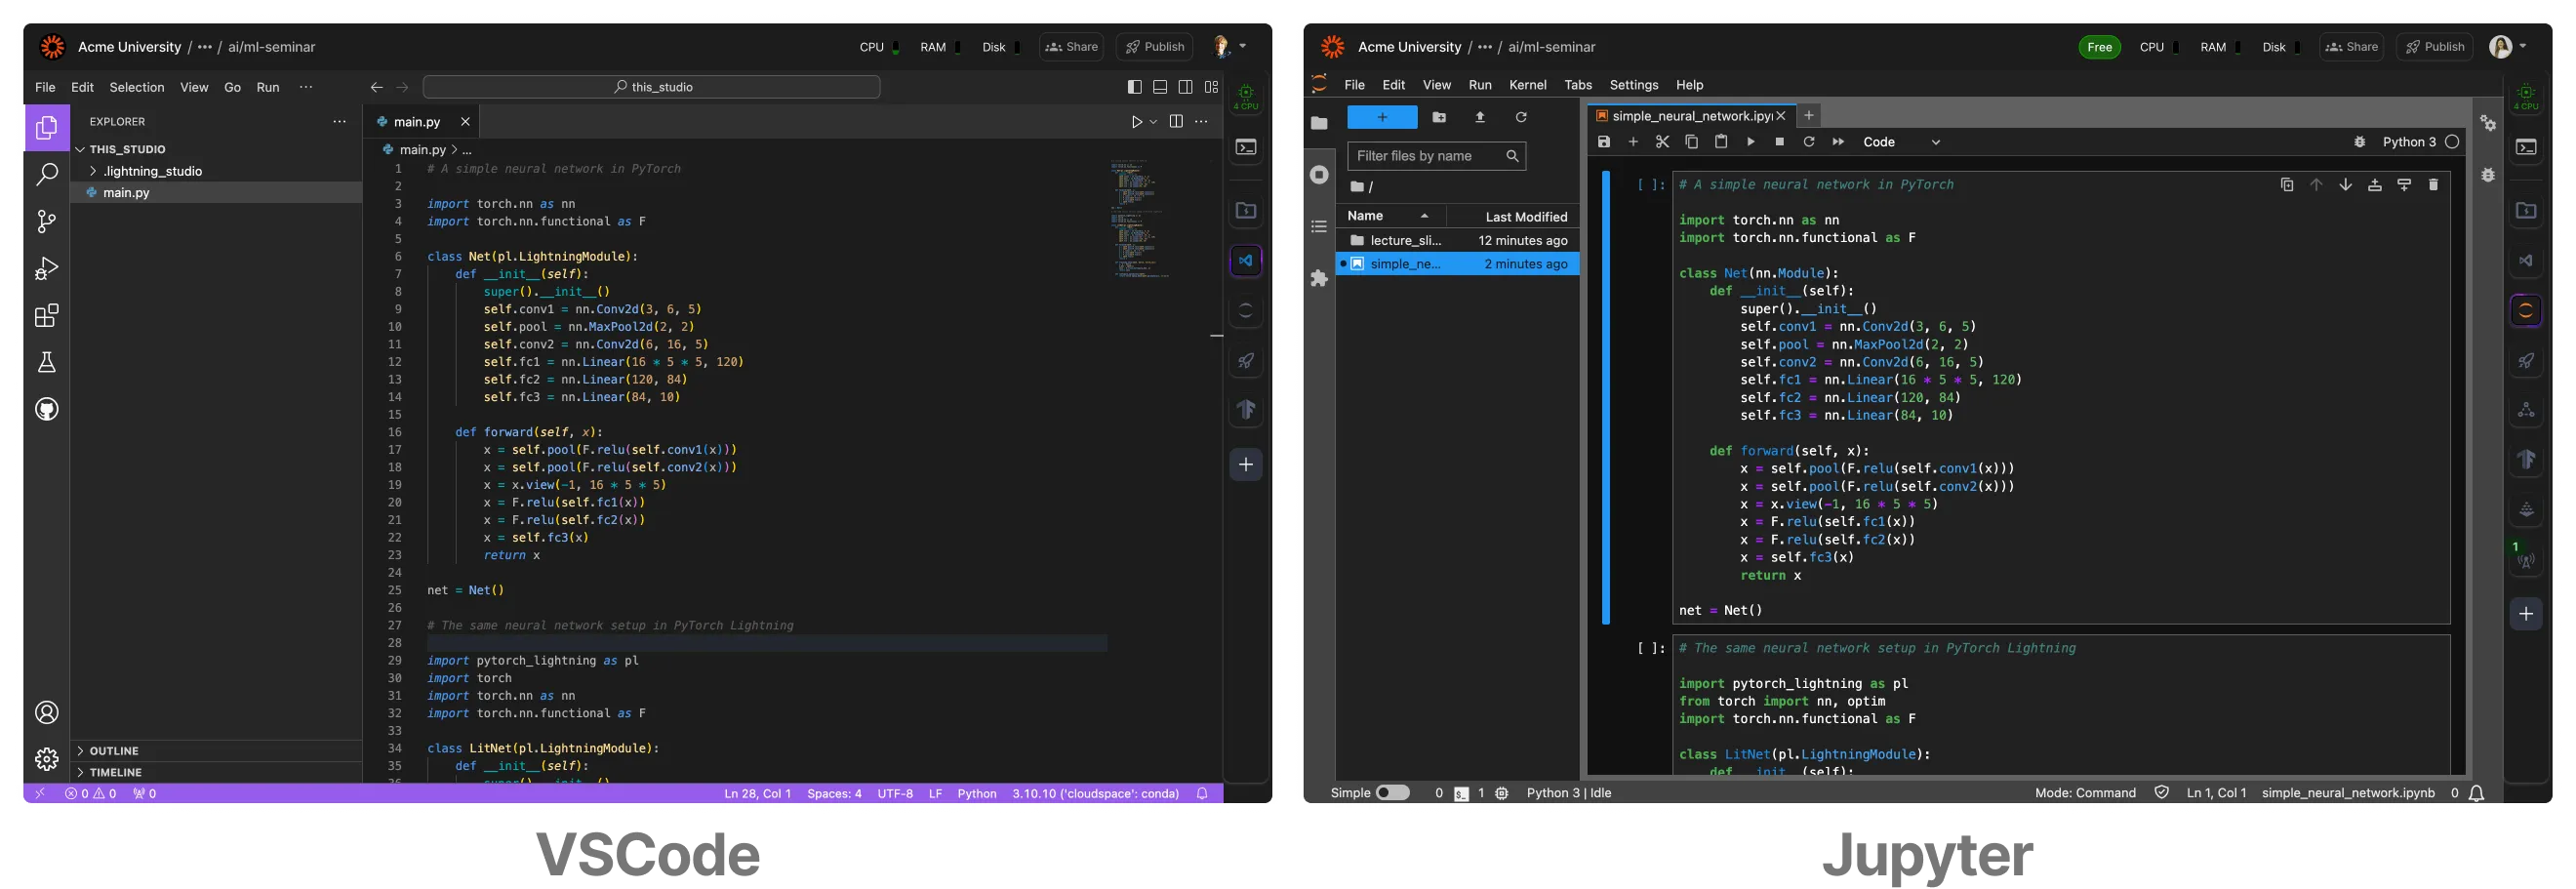Upload files in Jupyter file browser
Image resolution: width=2576 pixels, height=889 pixels.
pyautogui.click(x=1480, y=117)
